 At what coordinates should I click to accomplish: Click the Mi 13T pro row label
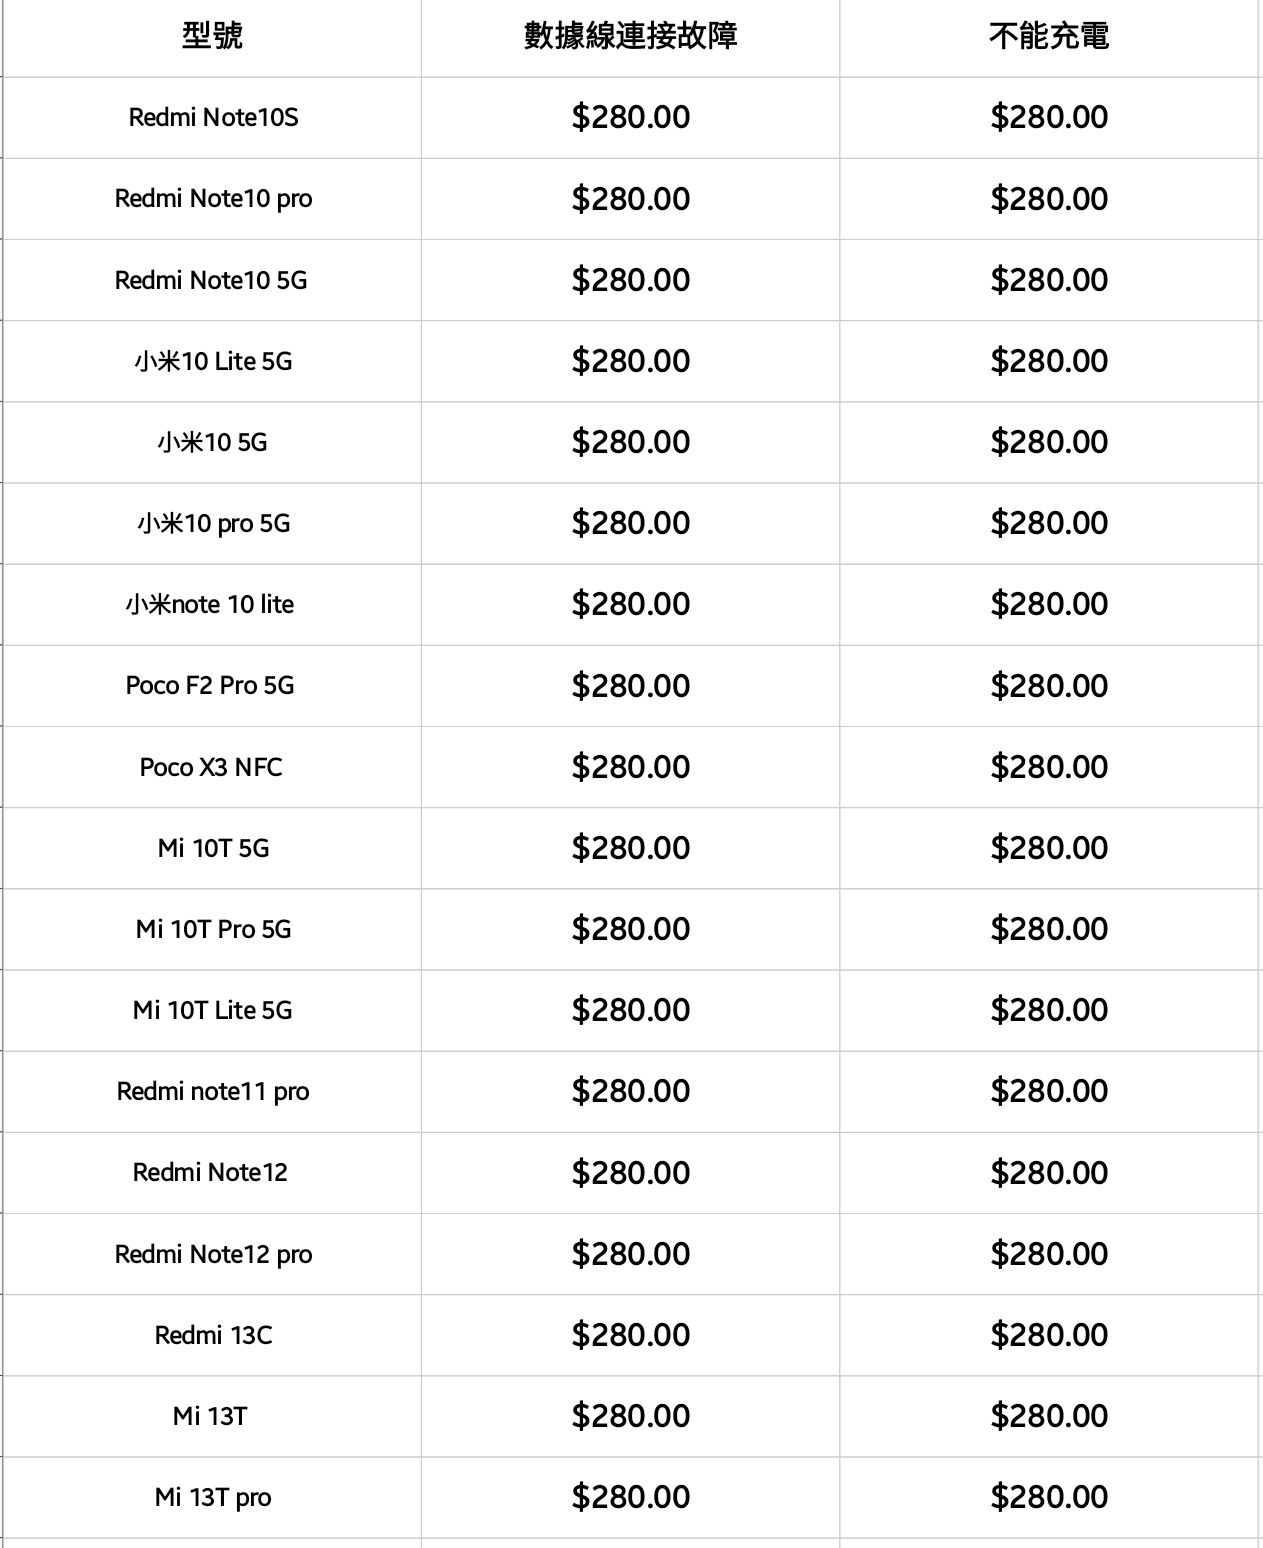pos(213,1497)
